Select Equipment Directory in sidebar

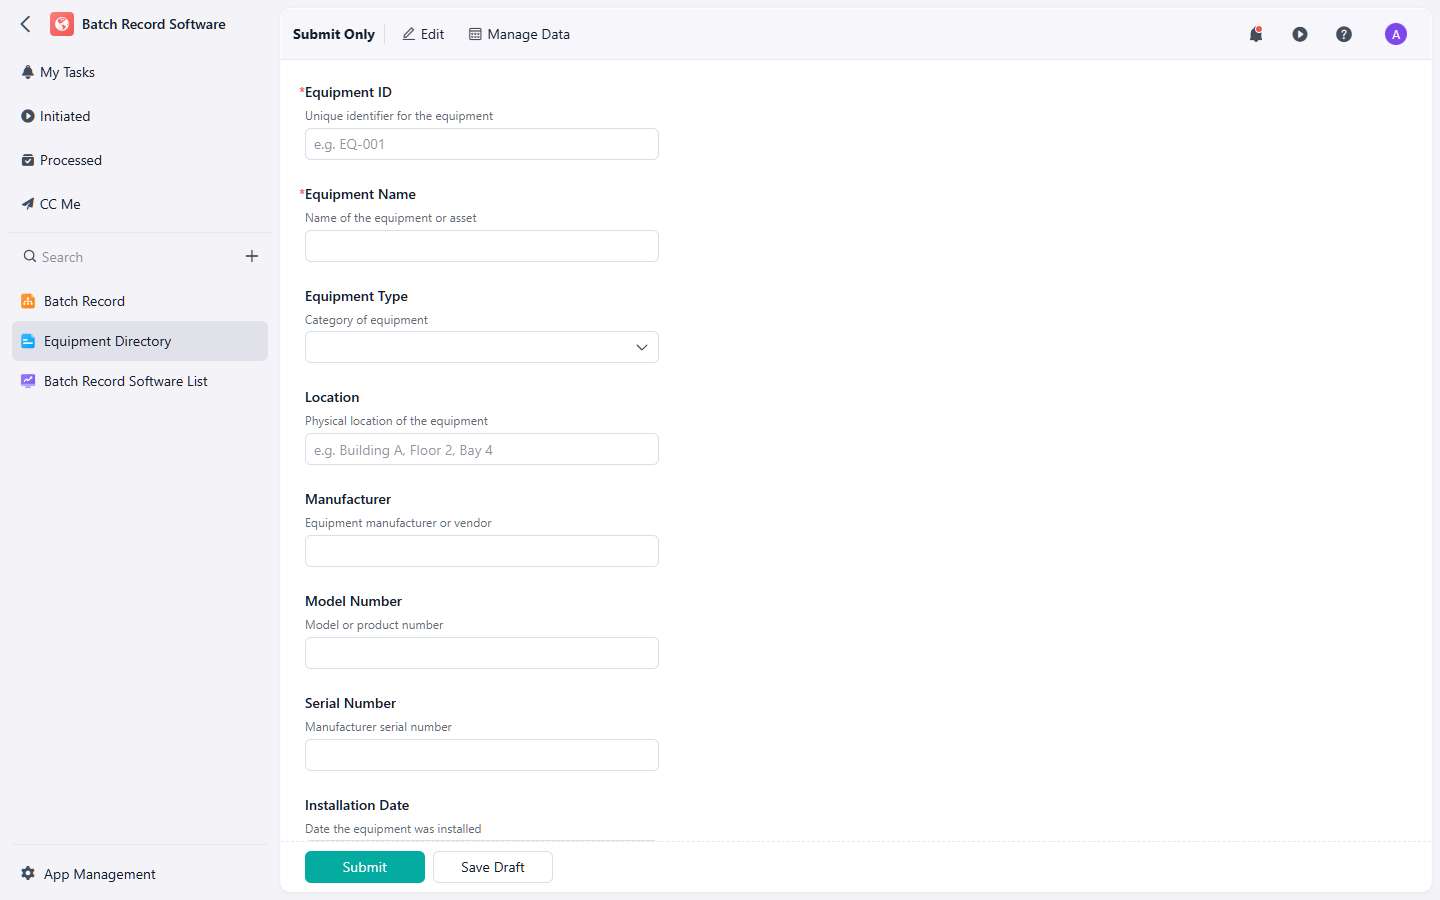(140, 341)
